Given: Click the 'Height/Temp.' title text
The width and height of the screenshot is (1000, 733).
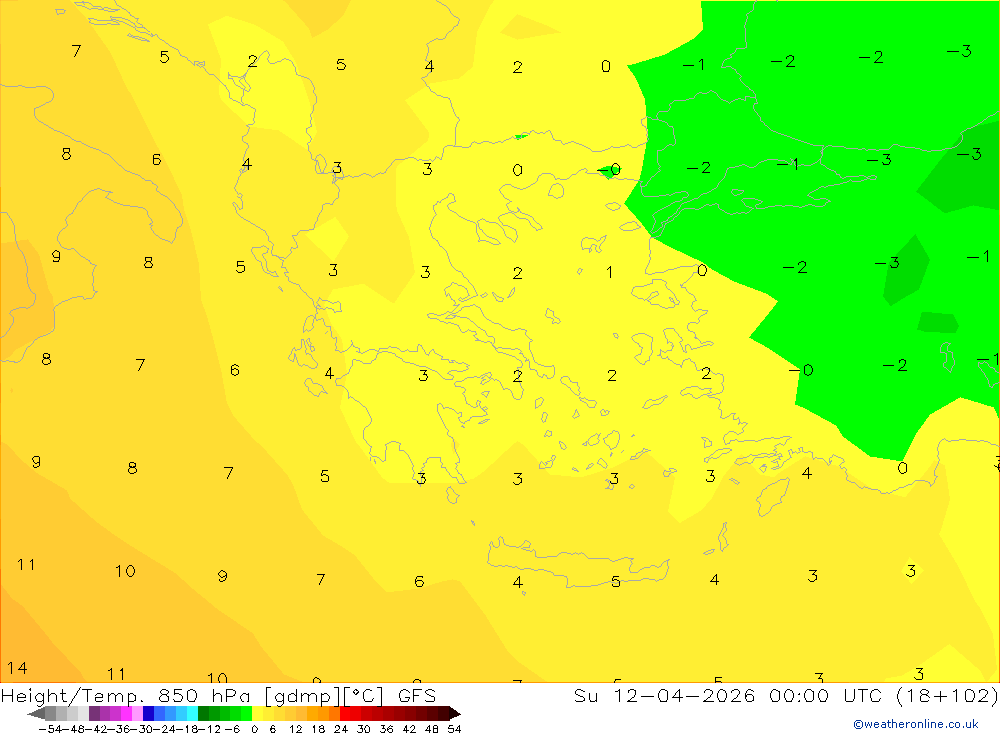Looking at the screenshot, I should pos(70,695).
